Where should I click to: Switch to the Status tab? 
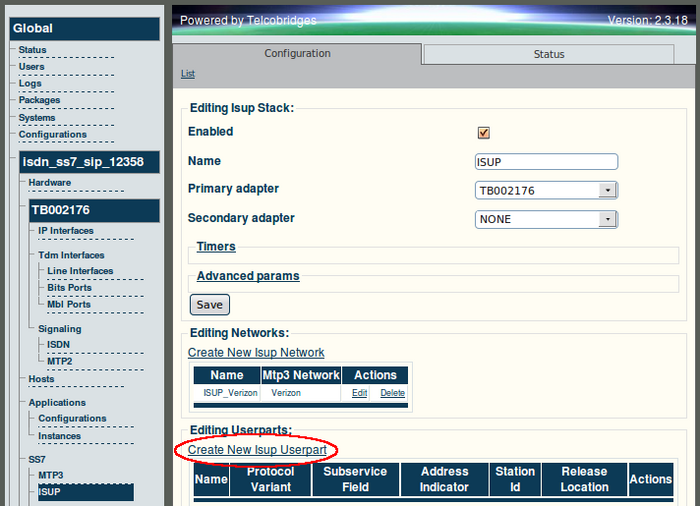coord(548,54)
